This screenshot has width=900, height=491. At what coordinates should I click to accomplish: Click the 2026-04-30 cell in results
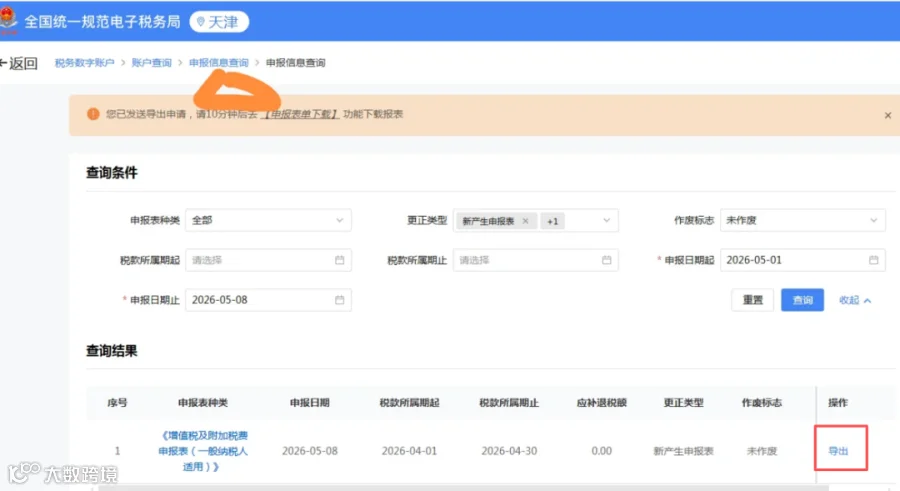(509, 451)
